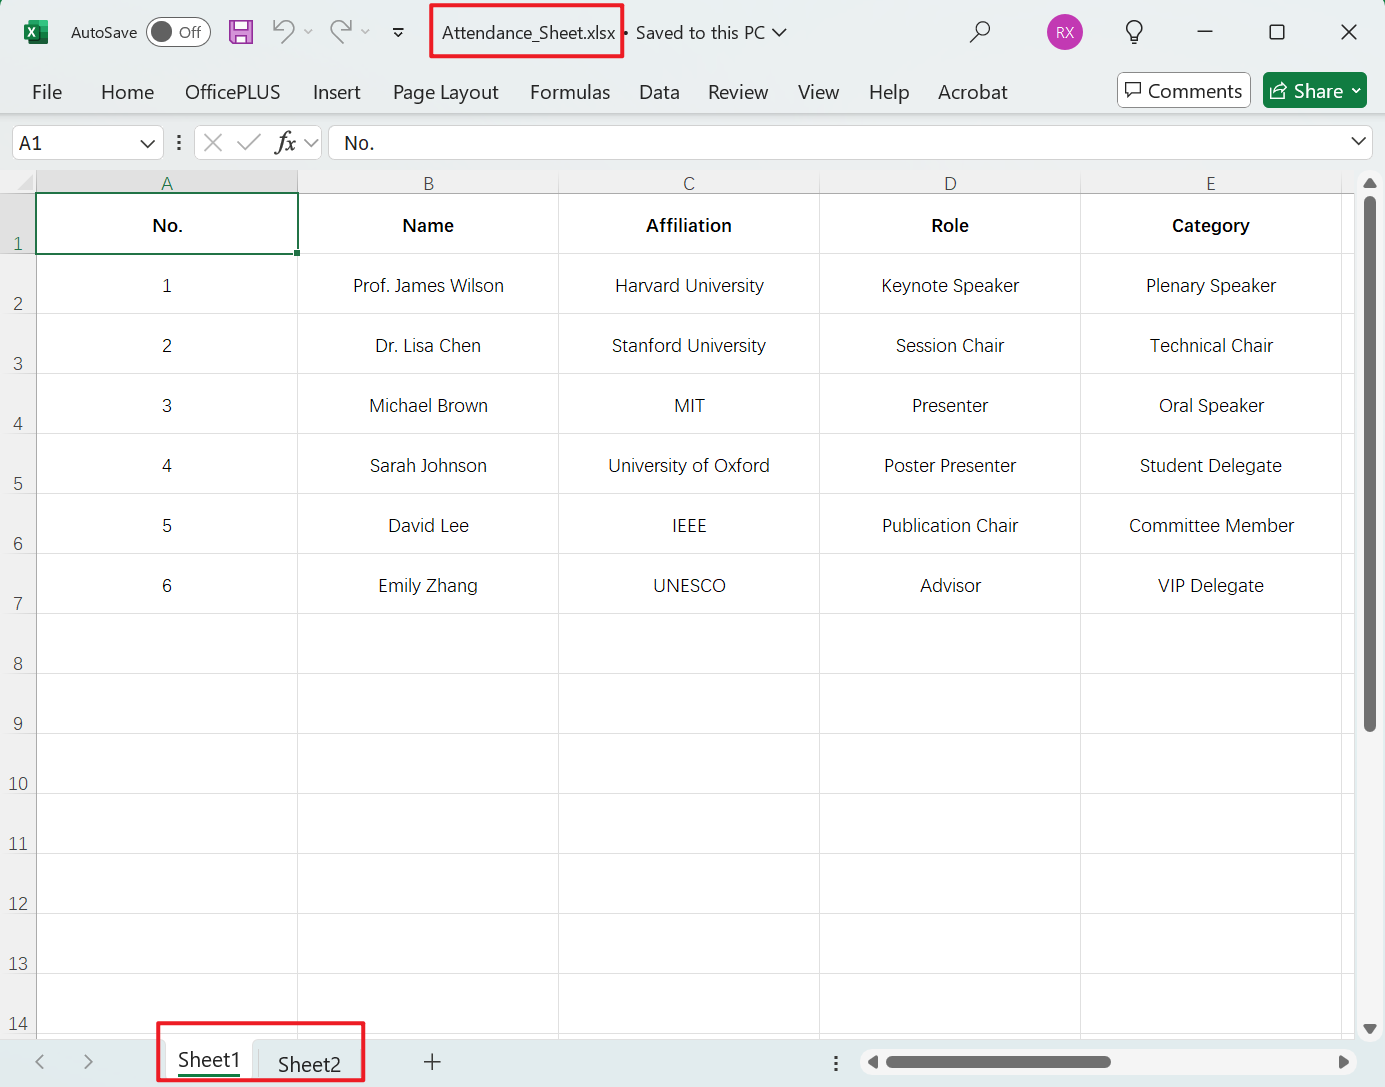
Task: Click the Redo arrow icon
Action: 341,32
